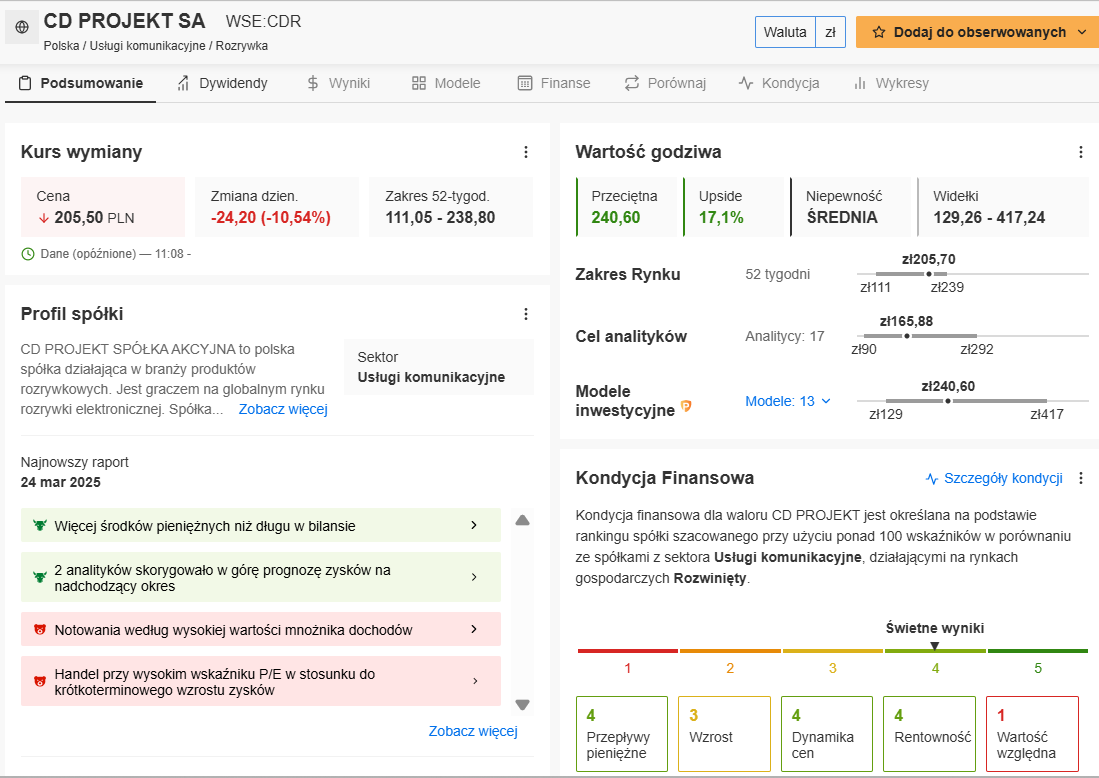Click the breadcrumb text Polska / Usługi komunikacyjne / Rozrywka
The height and width of the screenshot is (778, 1099).
pyautogui.click(x=156, y=46)
